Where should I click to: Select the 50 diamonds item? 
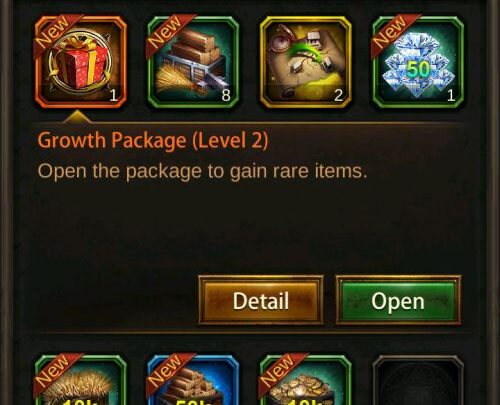click(x=418, y=62)
